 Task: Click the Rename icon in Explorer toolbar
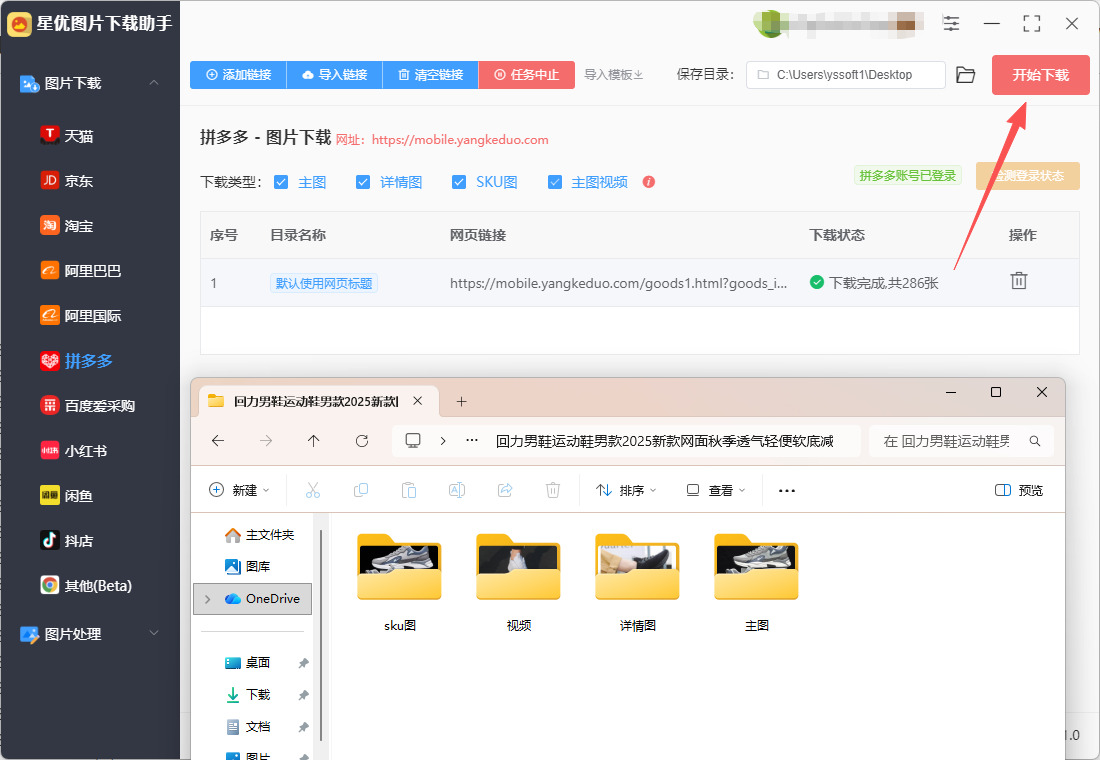pyautogui.click(x=457, y=490)
